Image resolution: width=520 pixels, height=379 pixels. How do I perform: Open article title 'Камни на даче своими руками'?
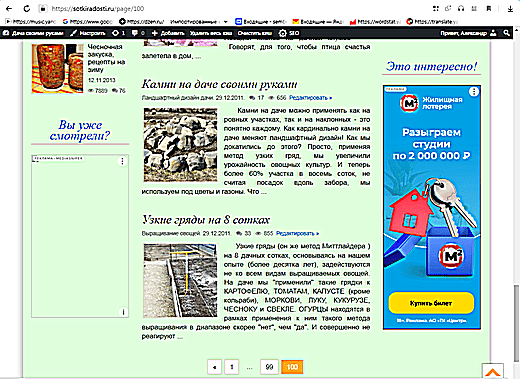pyautogui.click(x=219, y=84)
